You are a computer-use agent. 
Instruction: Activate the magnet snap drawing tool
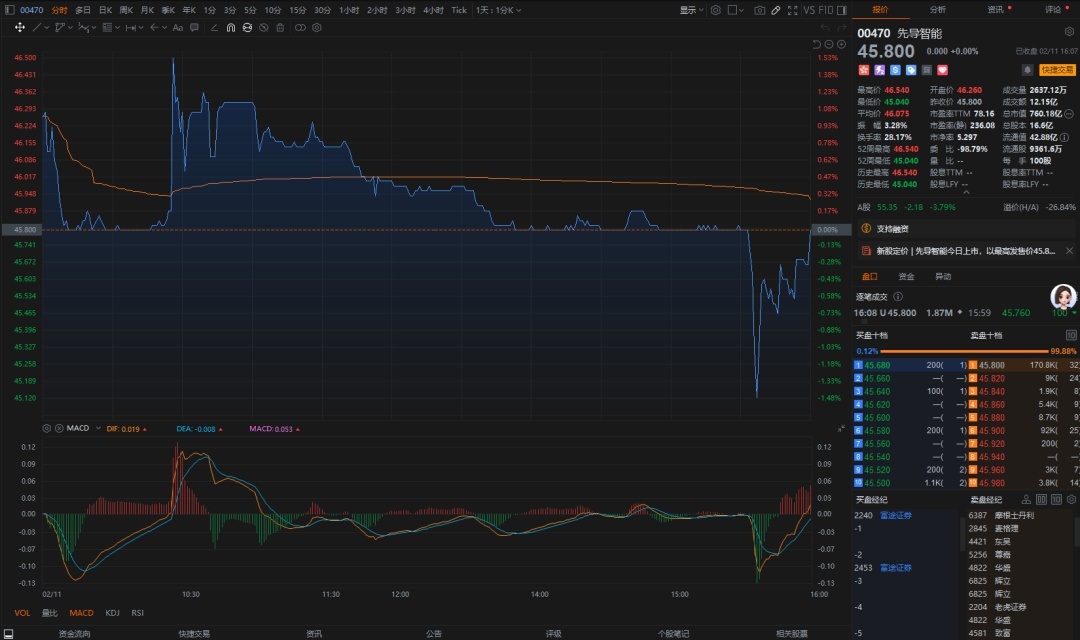pyautogui.click(x=231, y=27)
